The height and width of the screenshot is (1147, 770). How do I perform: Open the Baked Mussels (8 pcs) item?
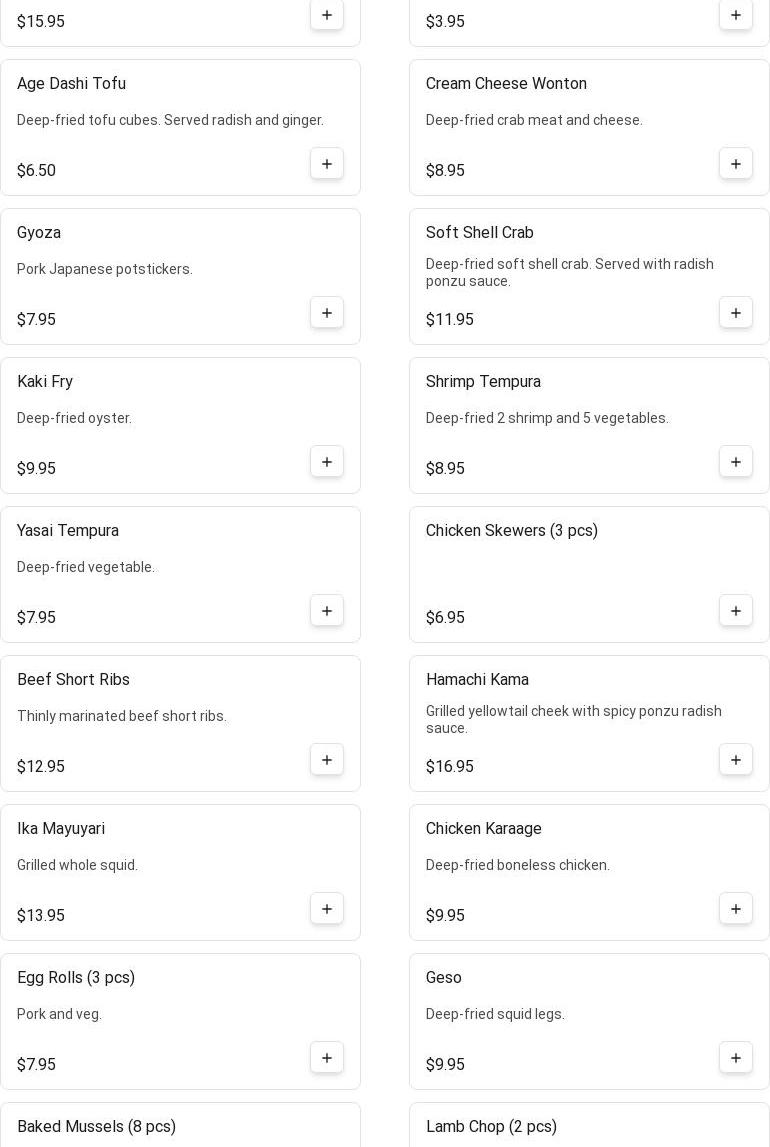pyautogui.click(x=97, y=1127)
